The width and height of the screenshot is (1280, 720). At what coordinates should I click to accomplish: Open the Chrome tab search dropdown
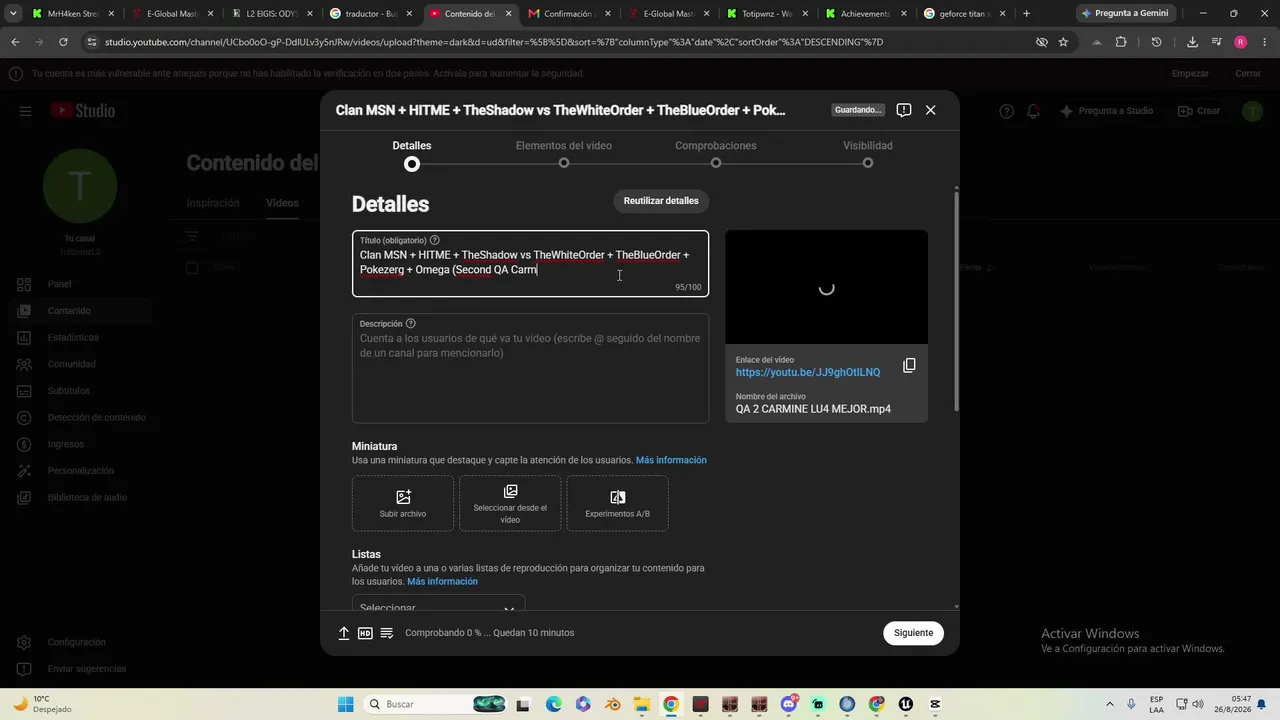tap(13, 14)
